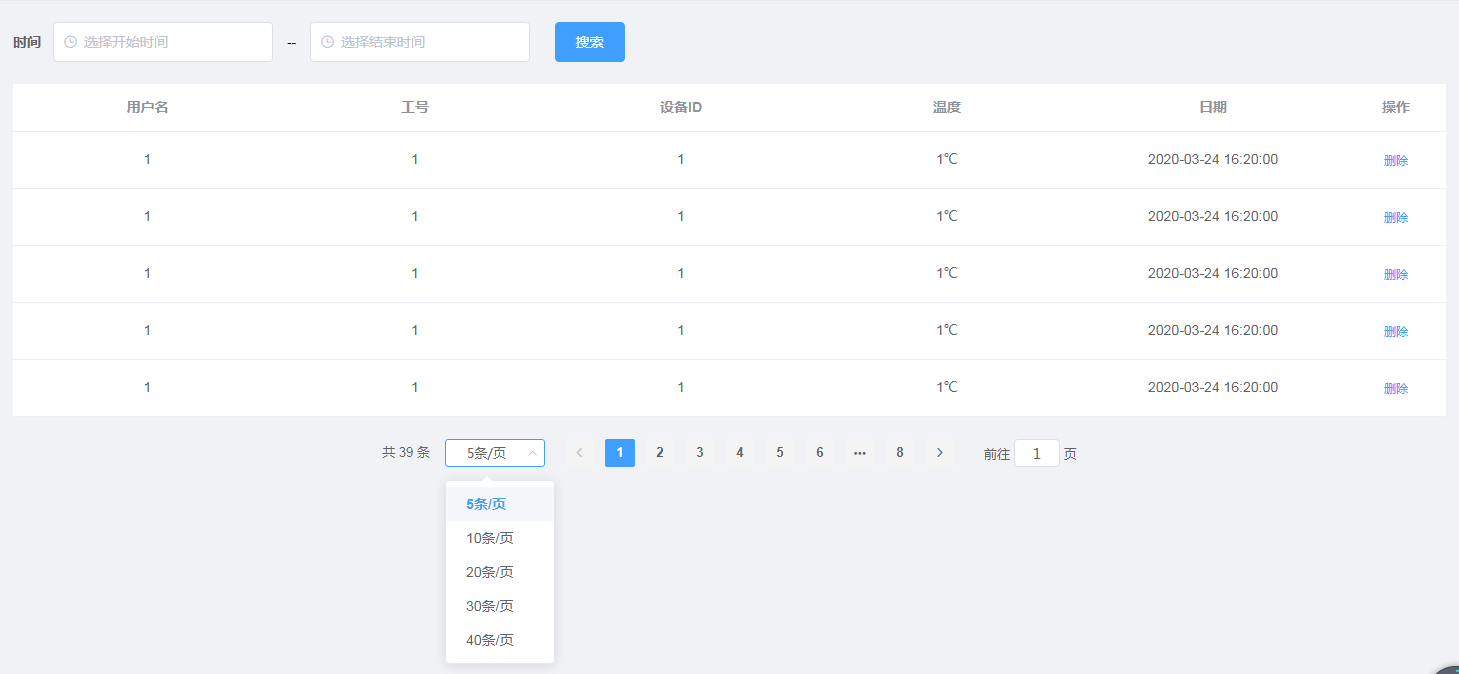Click the next page arrow

939,453
